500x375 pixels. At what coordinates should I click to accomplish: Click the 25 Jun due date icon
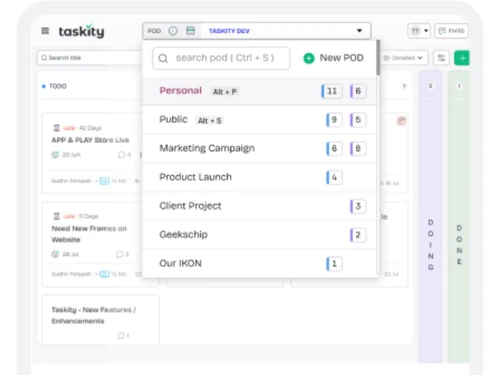pos(55,155)
